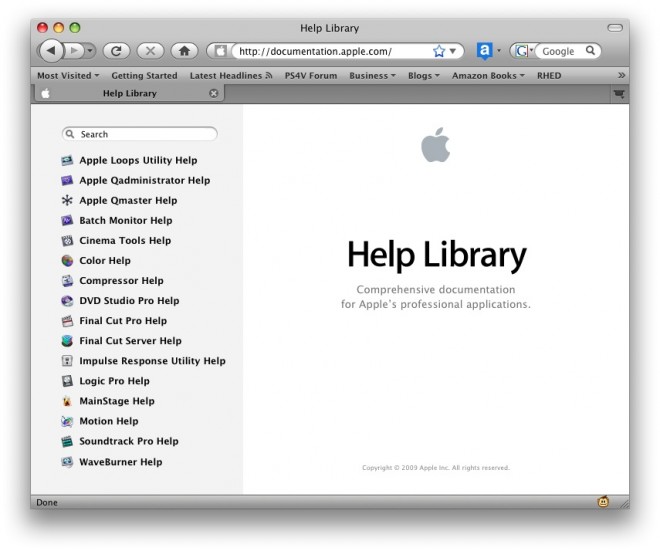Click the DVD Studio Pro icon

point(67,301)
